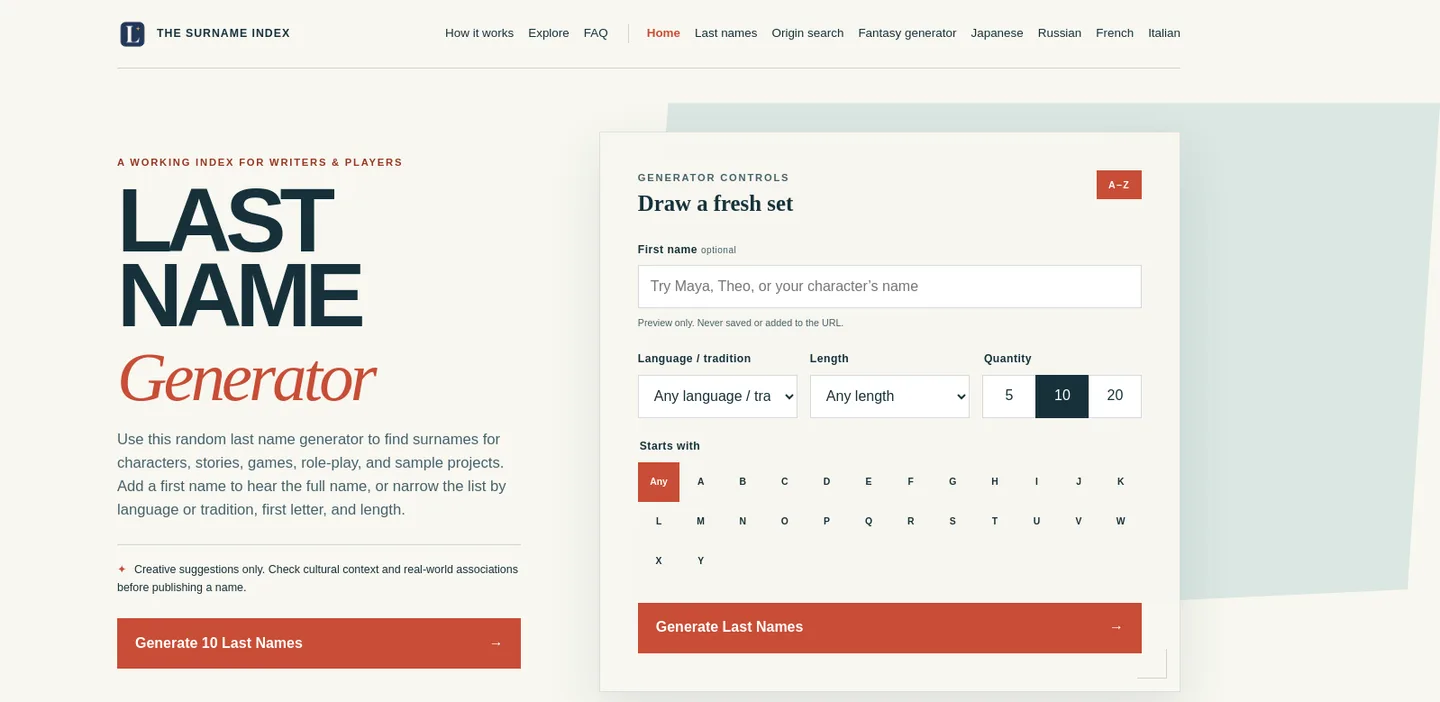Choose the 'Any' starting letter option
This screenshot has height=702, width=1440.
[659, 482]
